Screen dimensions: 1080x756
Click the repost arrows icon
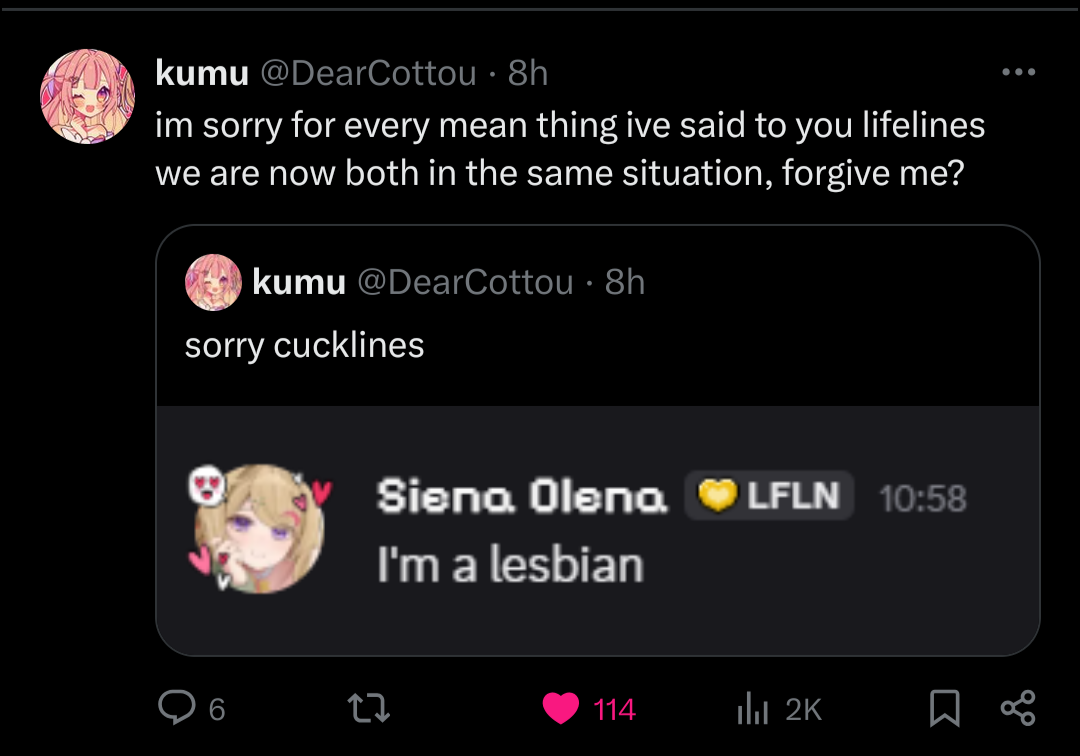click(x=368, y=708)
